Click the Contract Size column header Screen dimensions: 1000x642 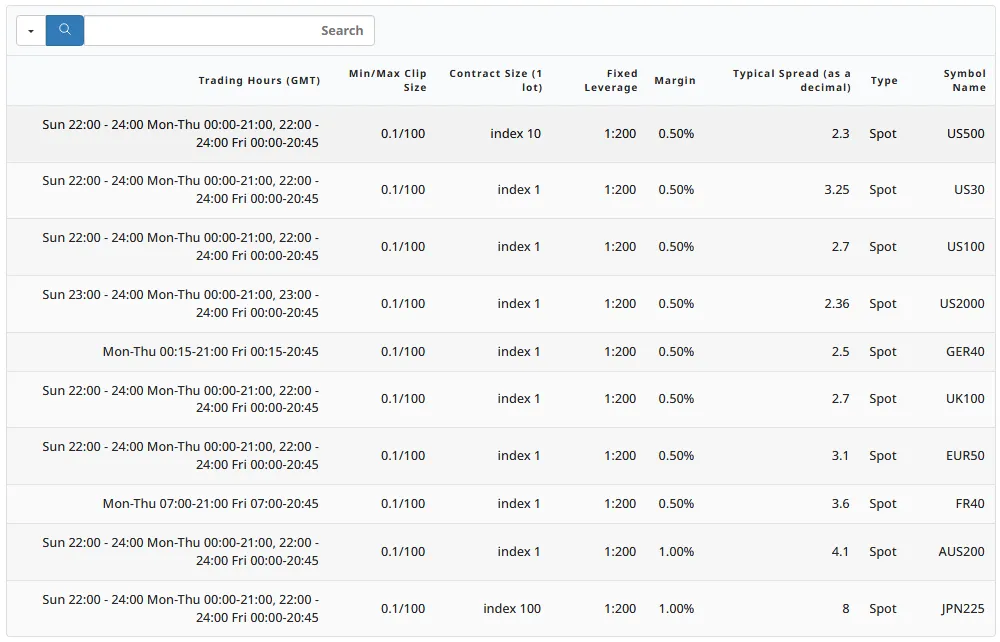tap(495, 81)
